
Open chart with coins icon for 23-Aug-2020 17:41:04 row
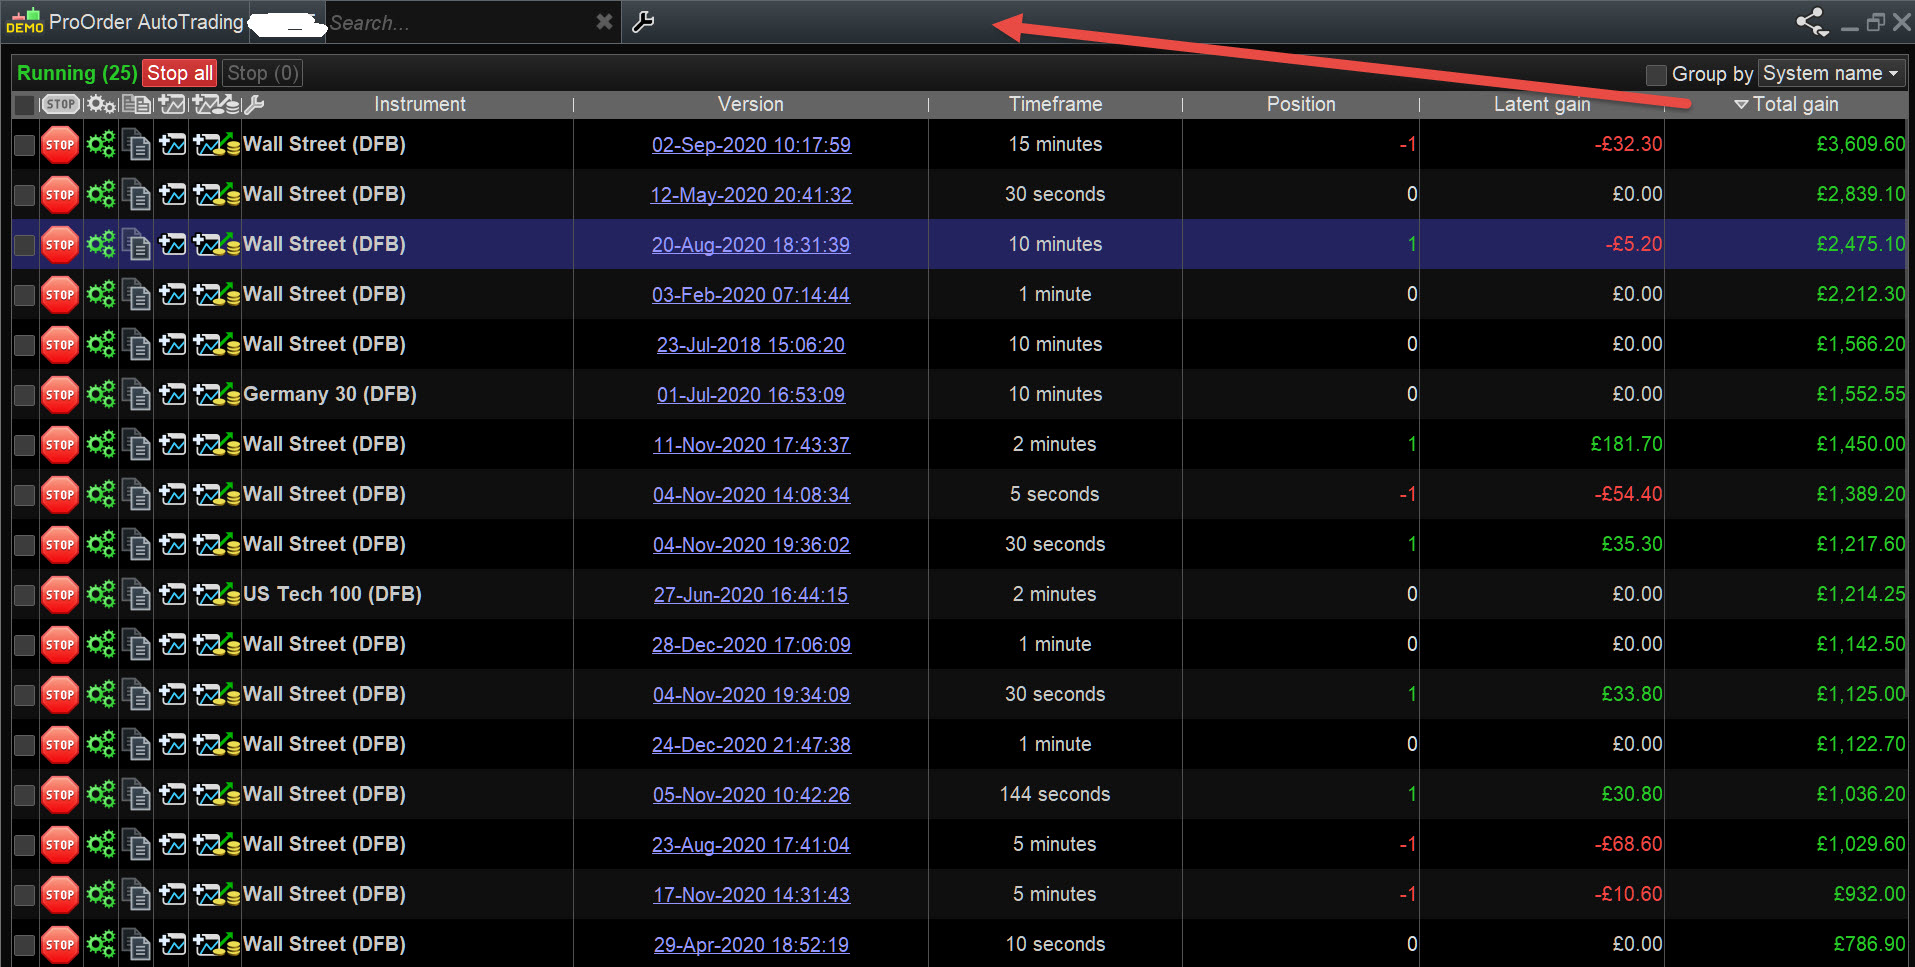pos(216,844)
